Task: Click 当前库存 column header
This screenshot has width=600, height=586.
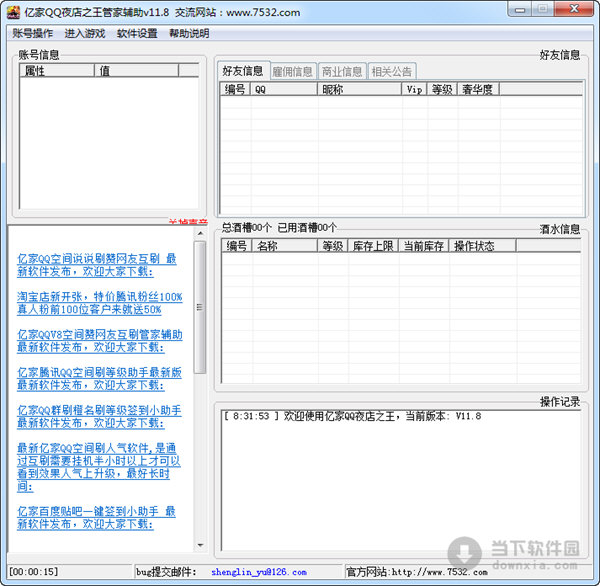Action: 424,246
